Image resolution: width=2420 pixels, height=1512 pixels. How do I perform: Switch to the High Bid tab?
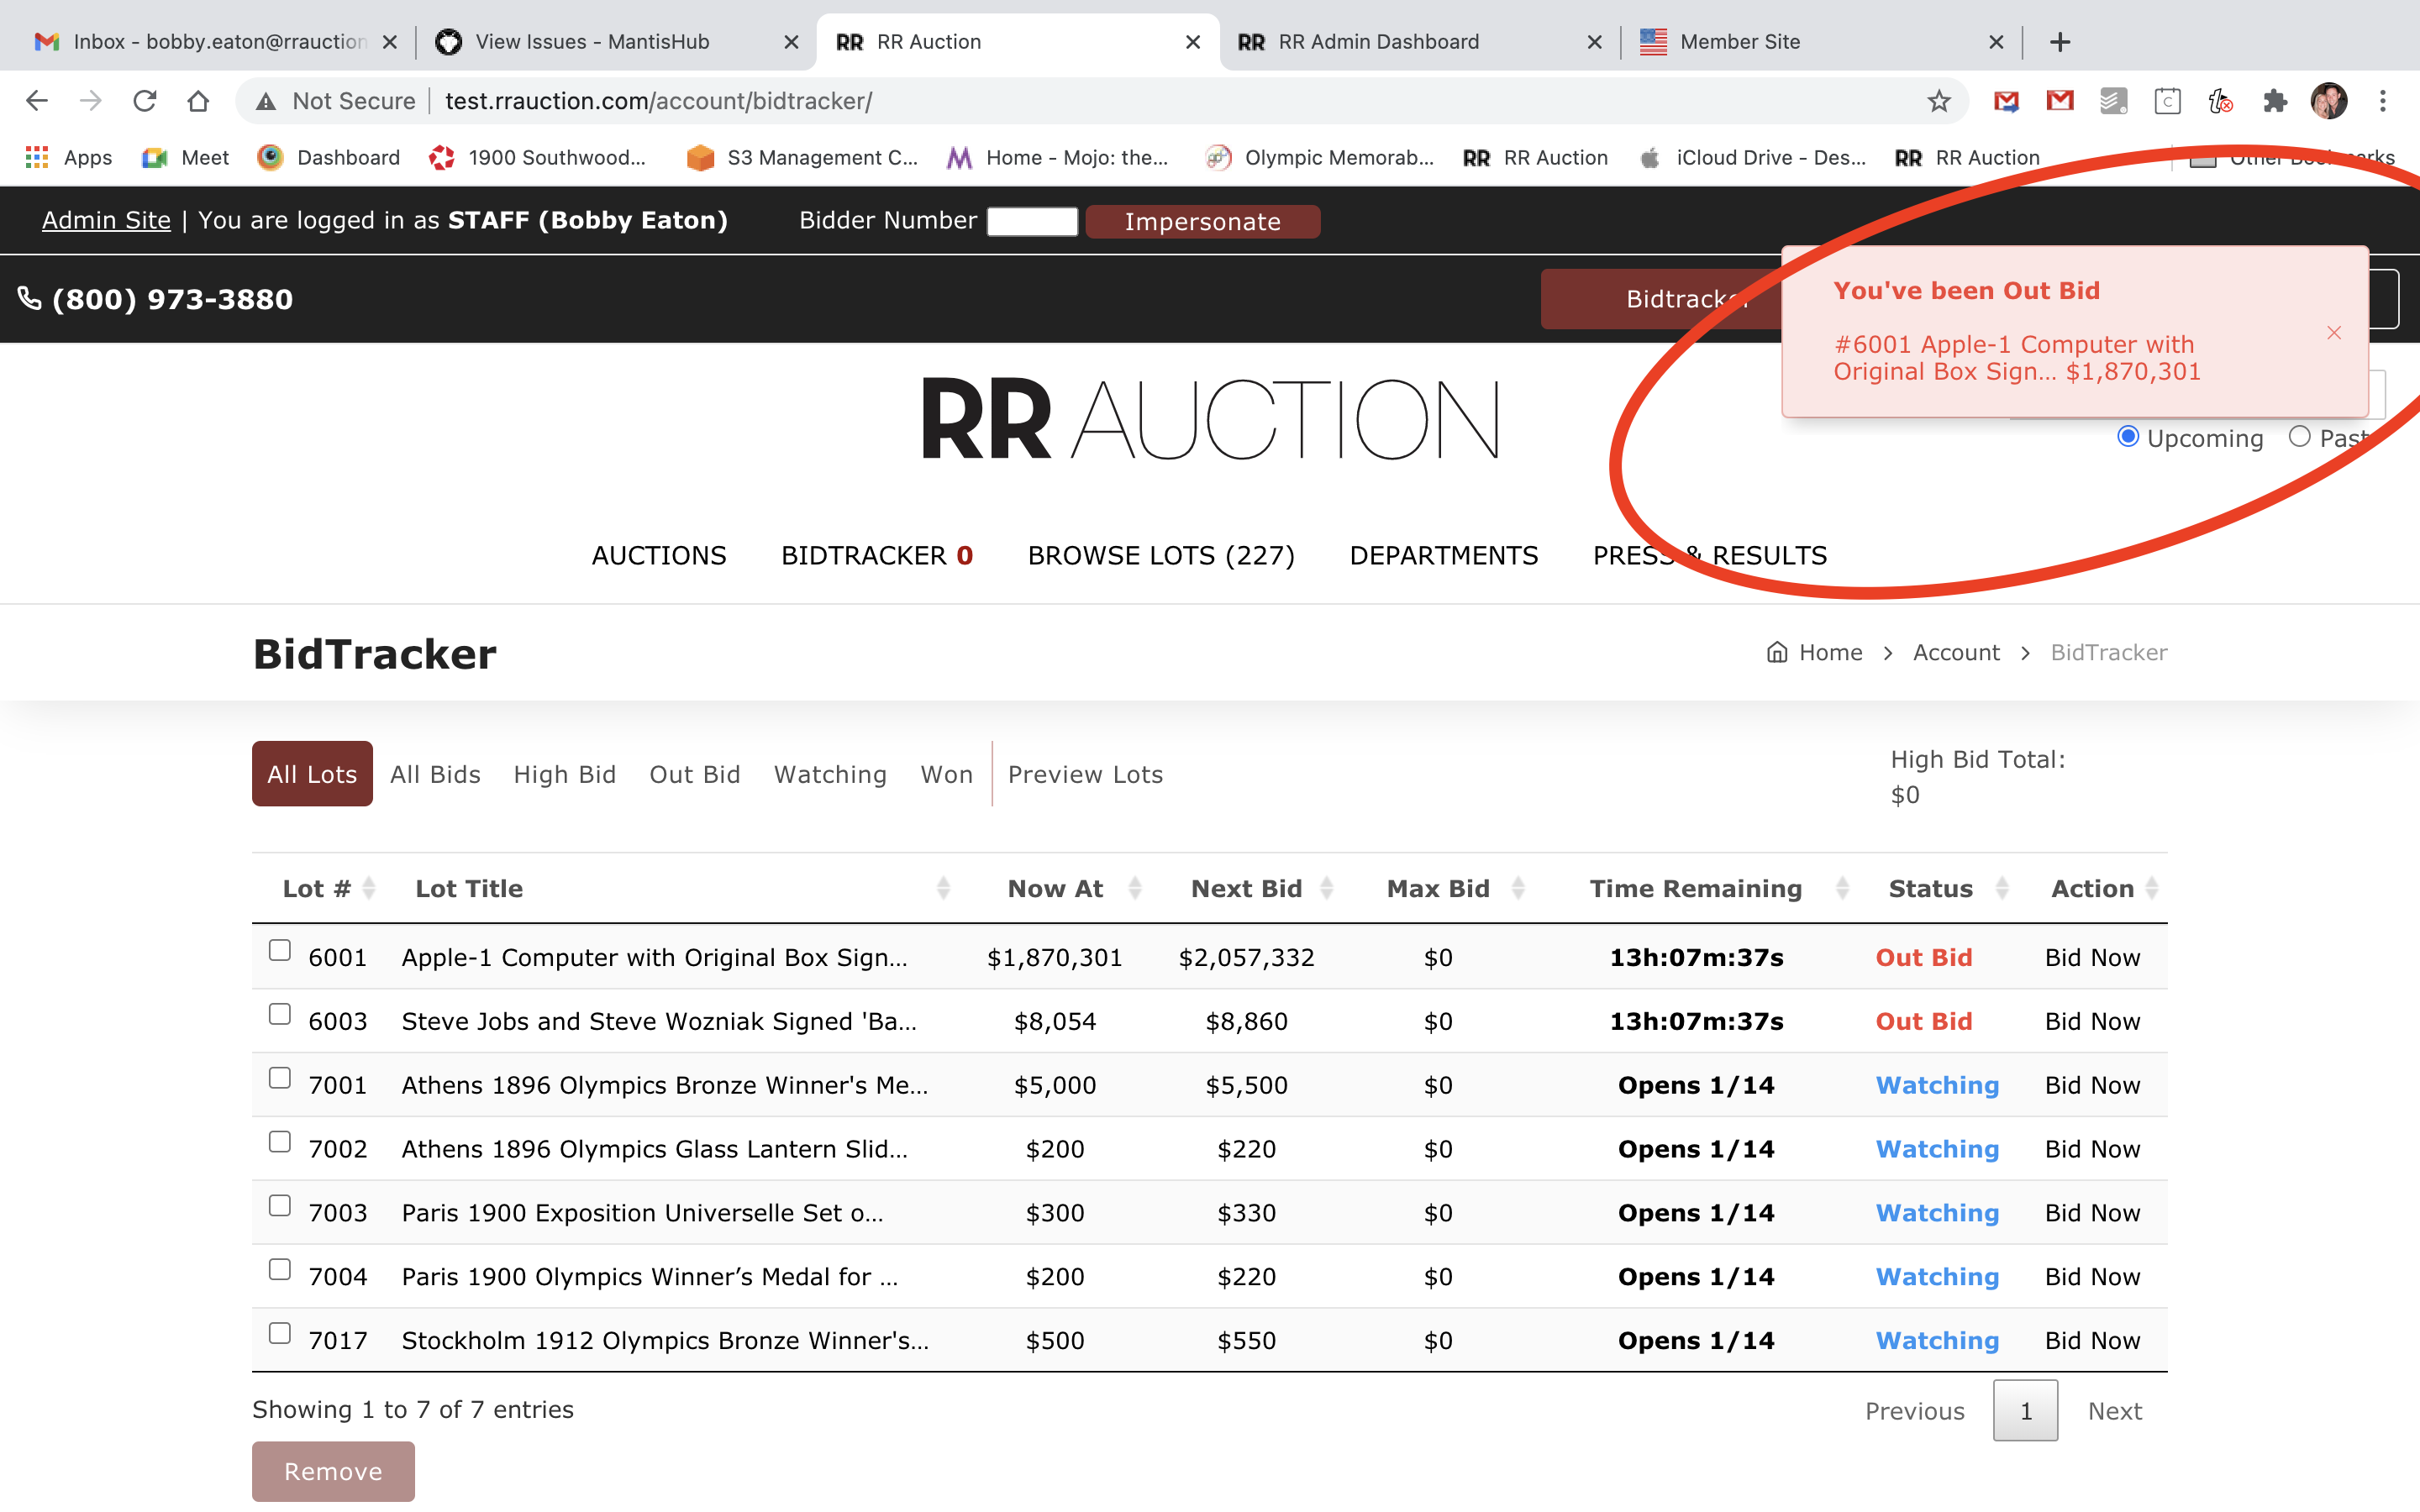(x=564, y=774)
